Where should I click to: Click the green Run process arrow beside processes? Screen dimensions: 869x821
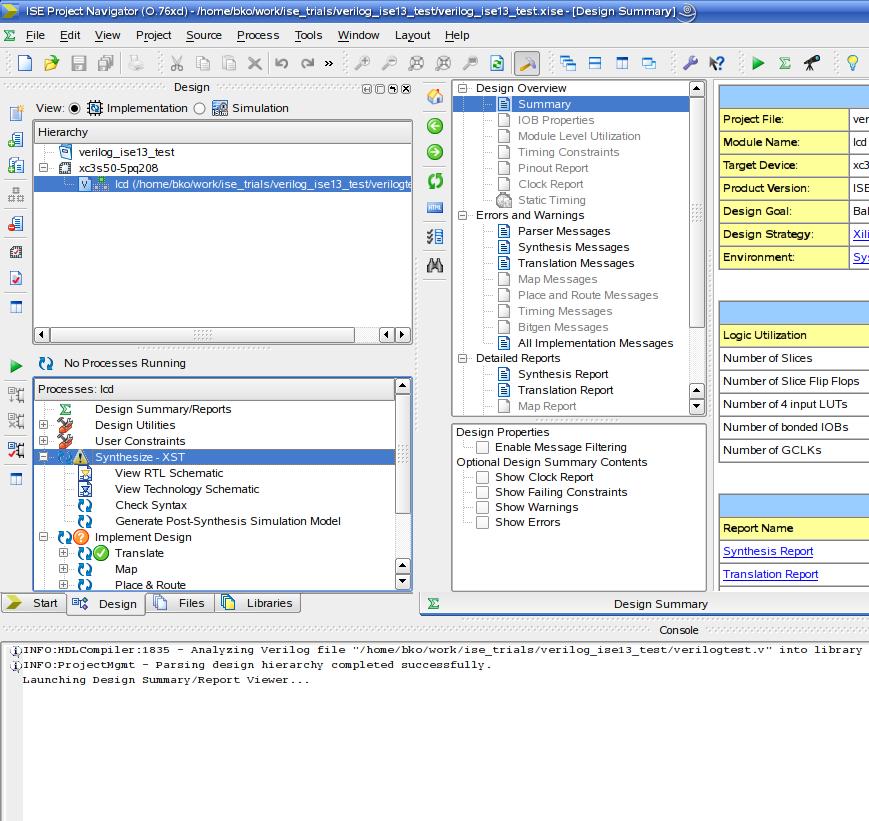(16, 366)
